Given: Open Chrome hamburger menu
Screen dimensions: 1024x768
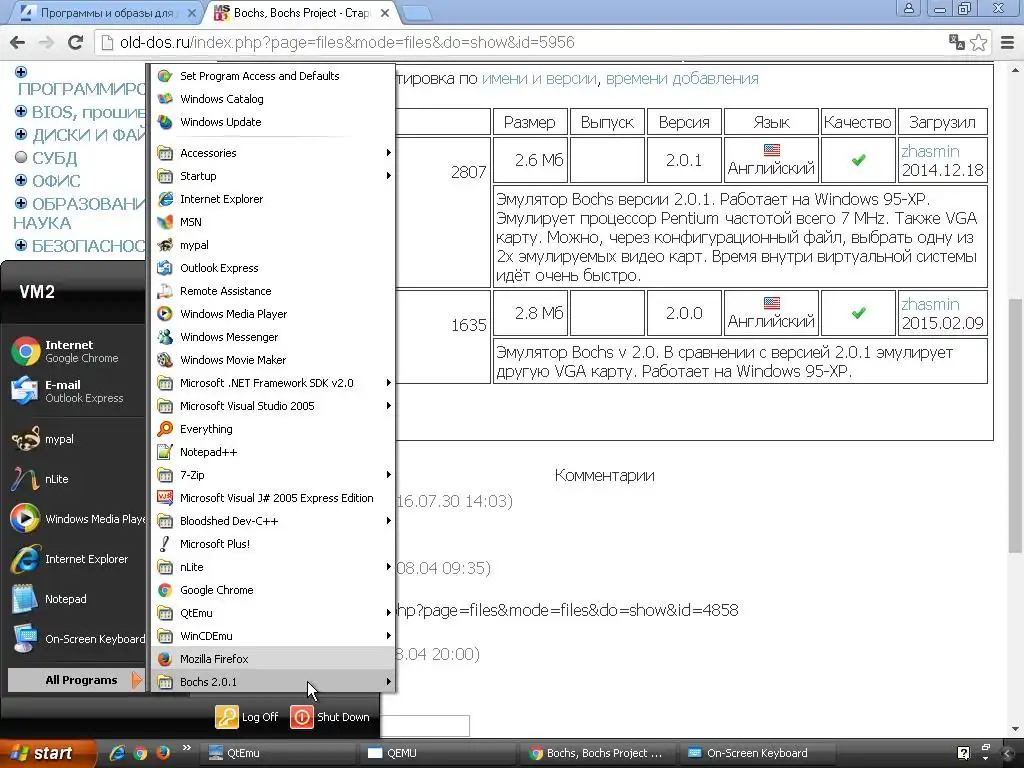Looking at the screenshot, I should tap(1008, 42).
